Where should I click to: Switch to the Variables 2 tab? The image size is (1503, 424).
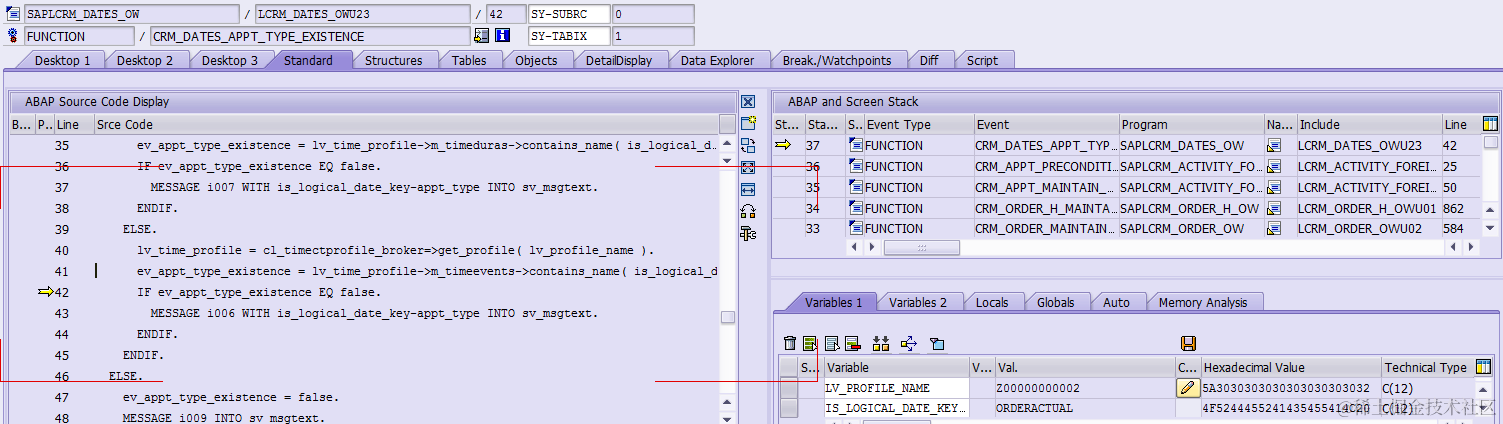pos(918,302)
